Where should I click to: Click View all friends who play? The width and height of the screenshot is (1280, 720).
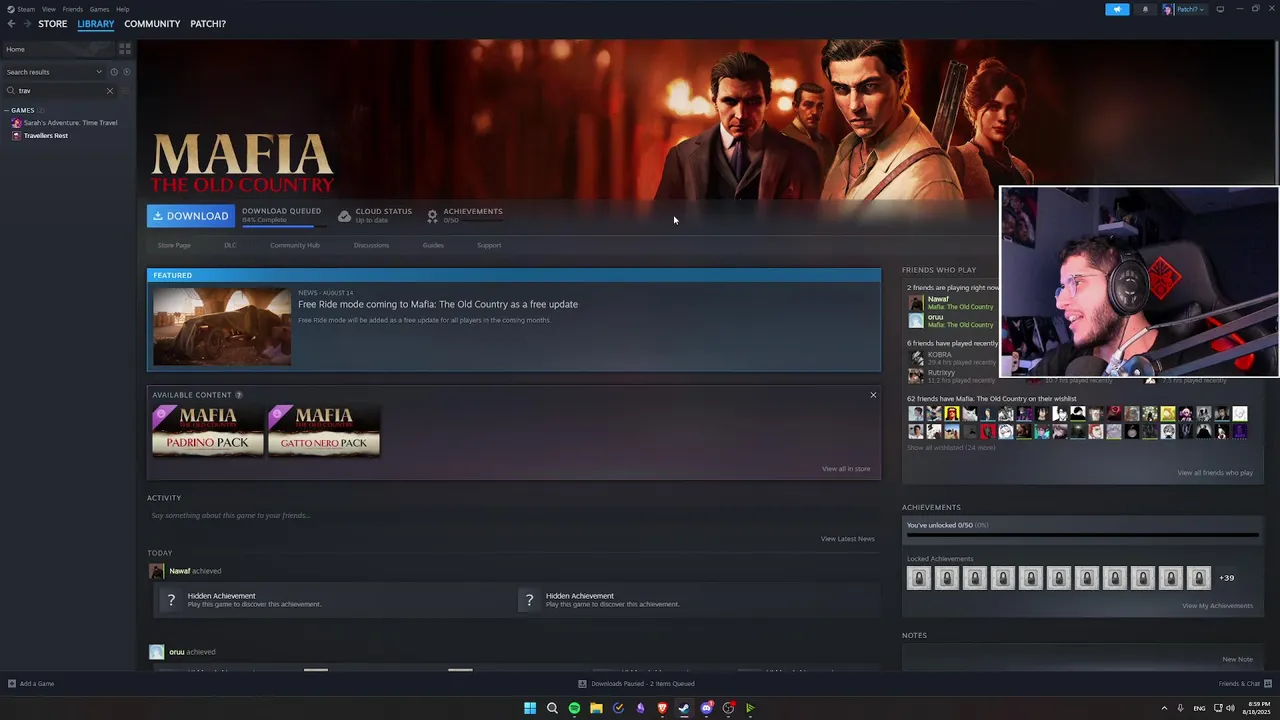[1215, 473]
